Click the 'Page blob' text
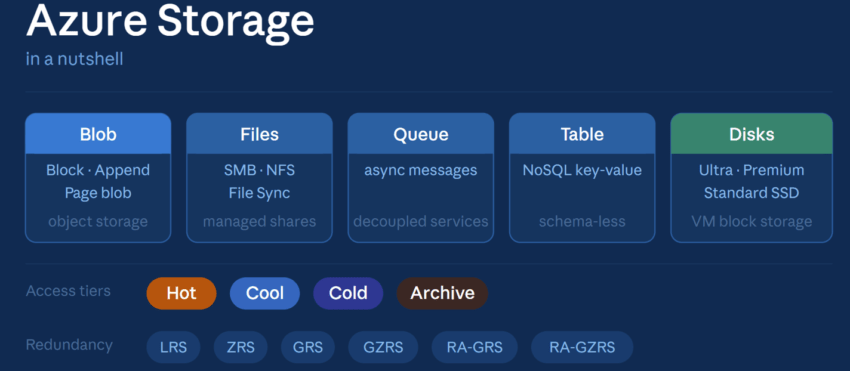850x371 pixels. pos(98,193)
